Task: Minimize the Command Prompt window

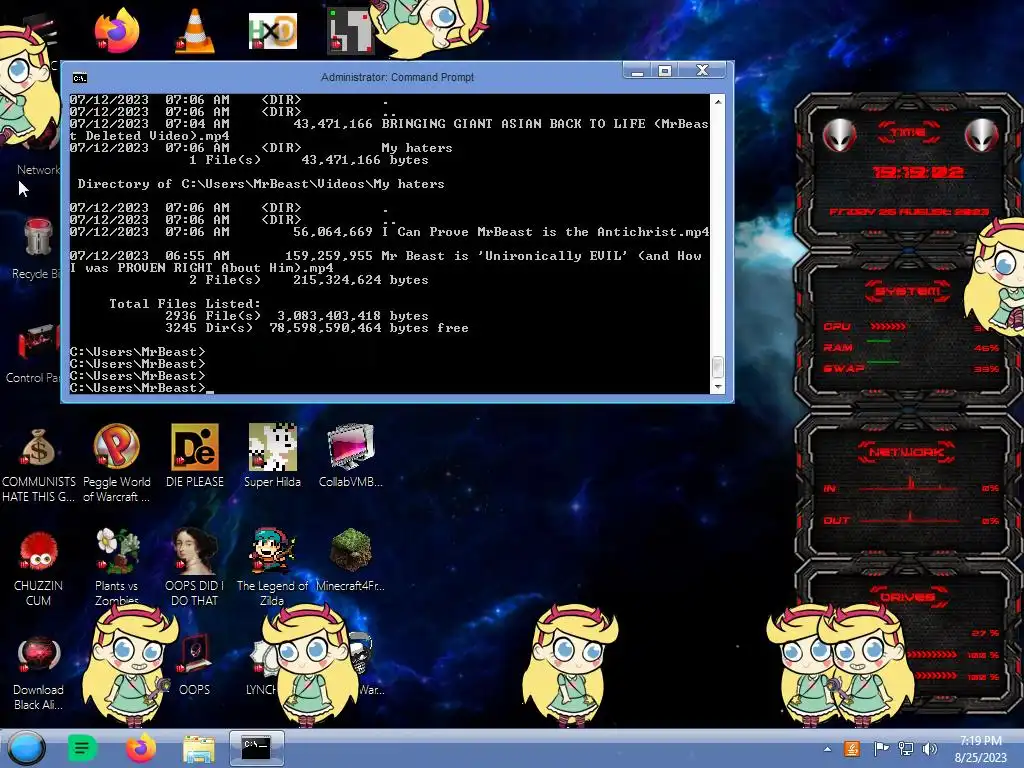Action: (638, 71)
